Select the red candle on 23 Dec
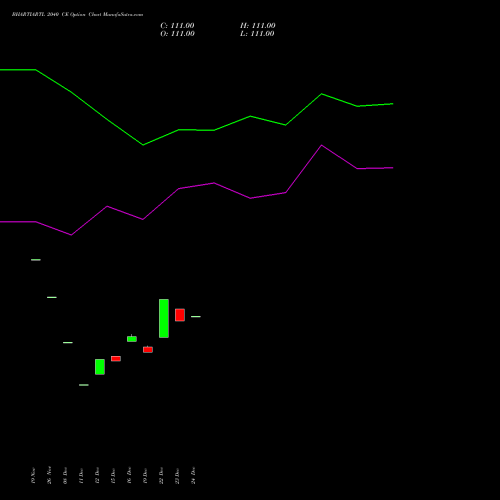The image size is (500, 500). (x=180, y=315)
